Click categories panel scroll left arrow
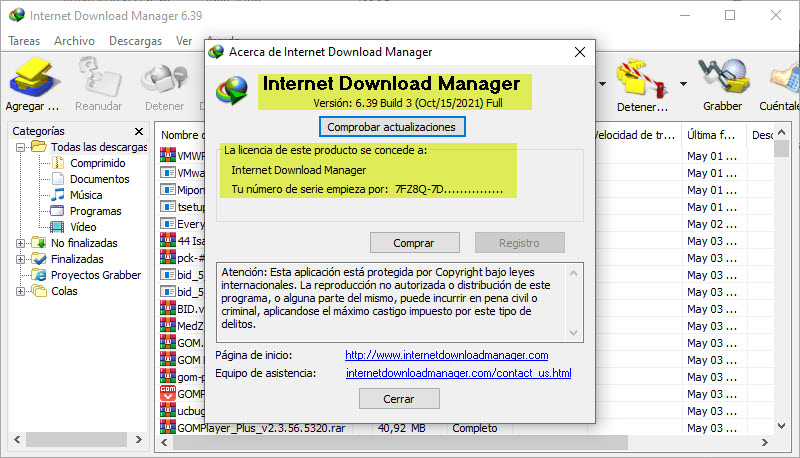Viewport: 800px width, 458px height. point(17,439)
